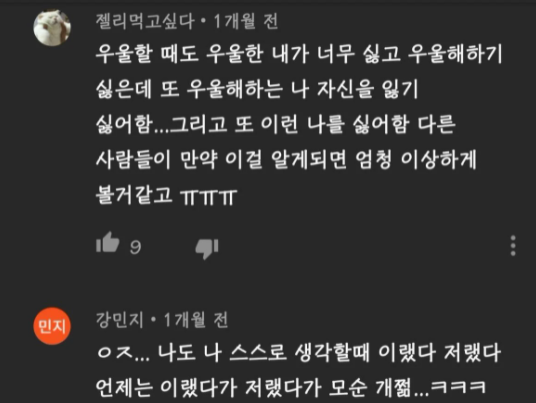Viewport: 536px width, 403px height.
Task: Click the 1개월 전 timestamp beside 젤리먹고싶다
Action: click(245, 21)
